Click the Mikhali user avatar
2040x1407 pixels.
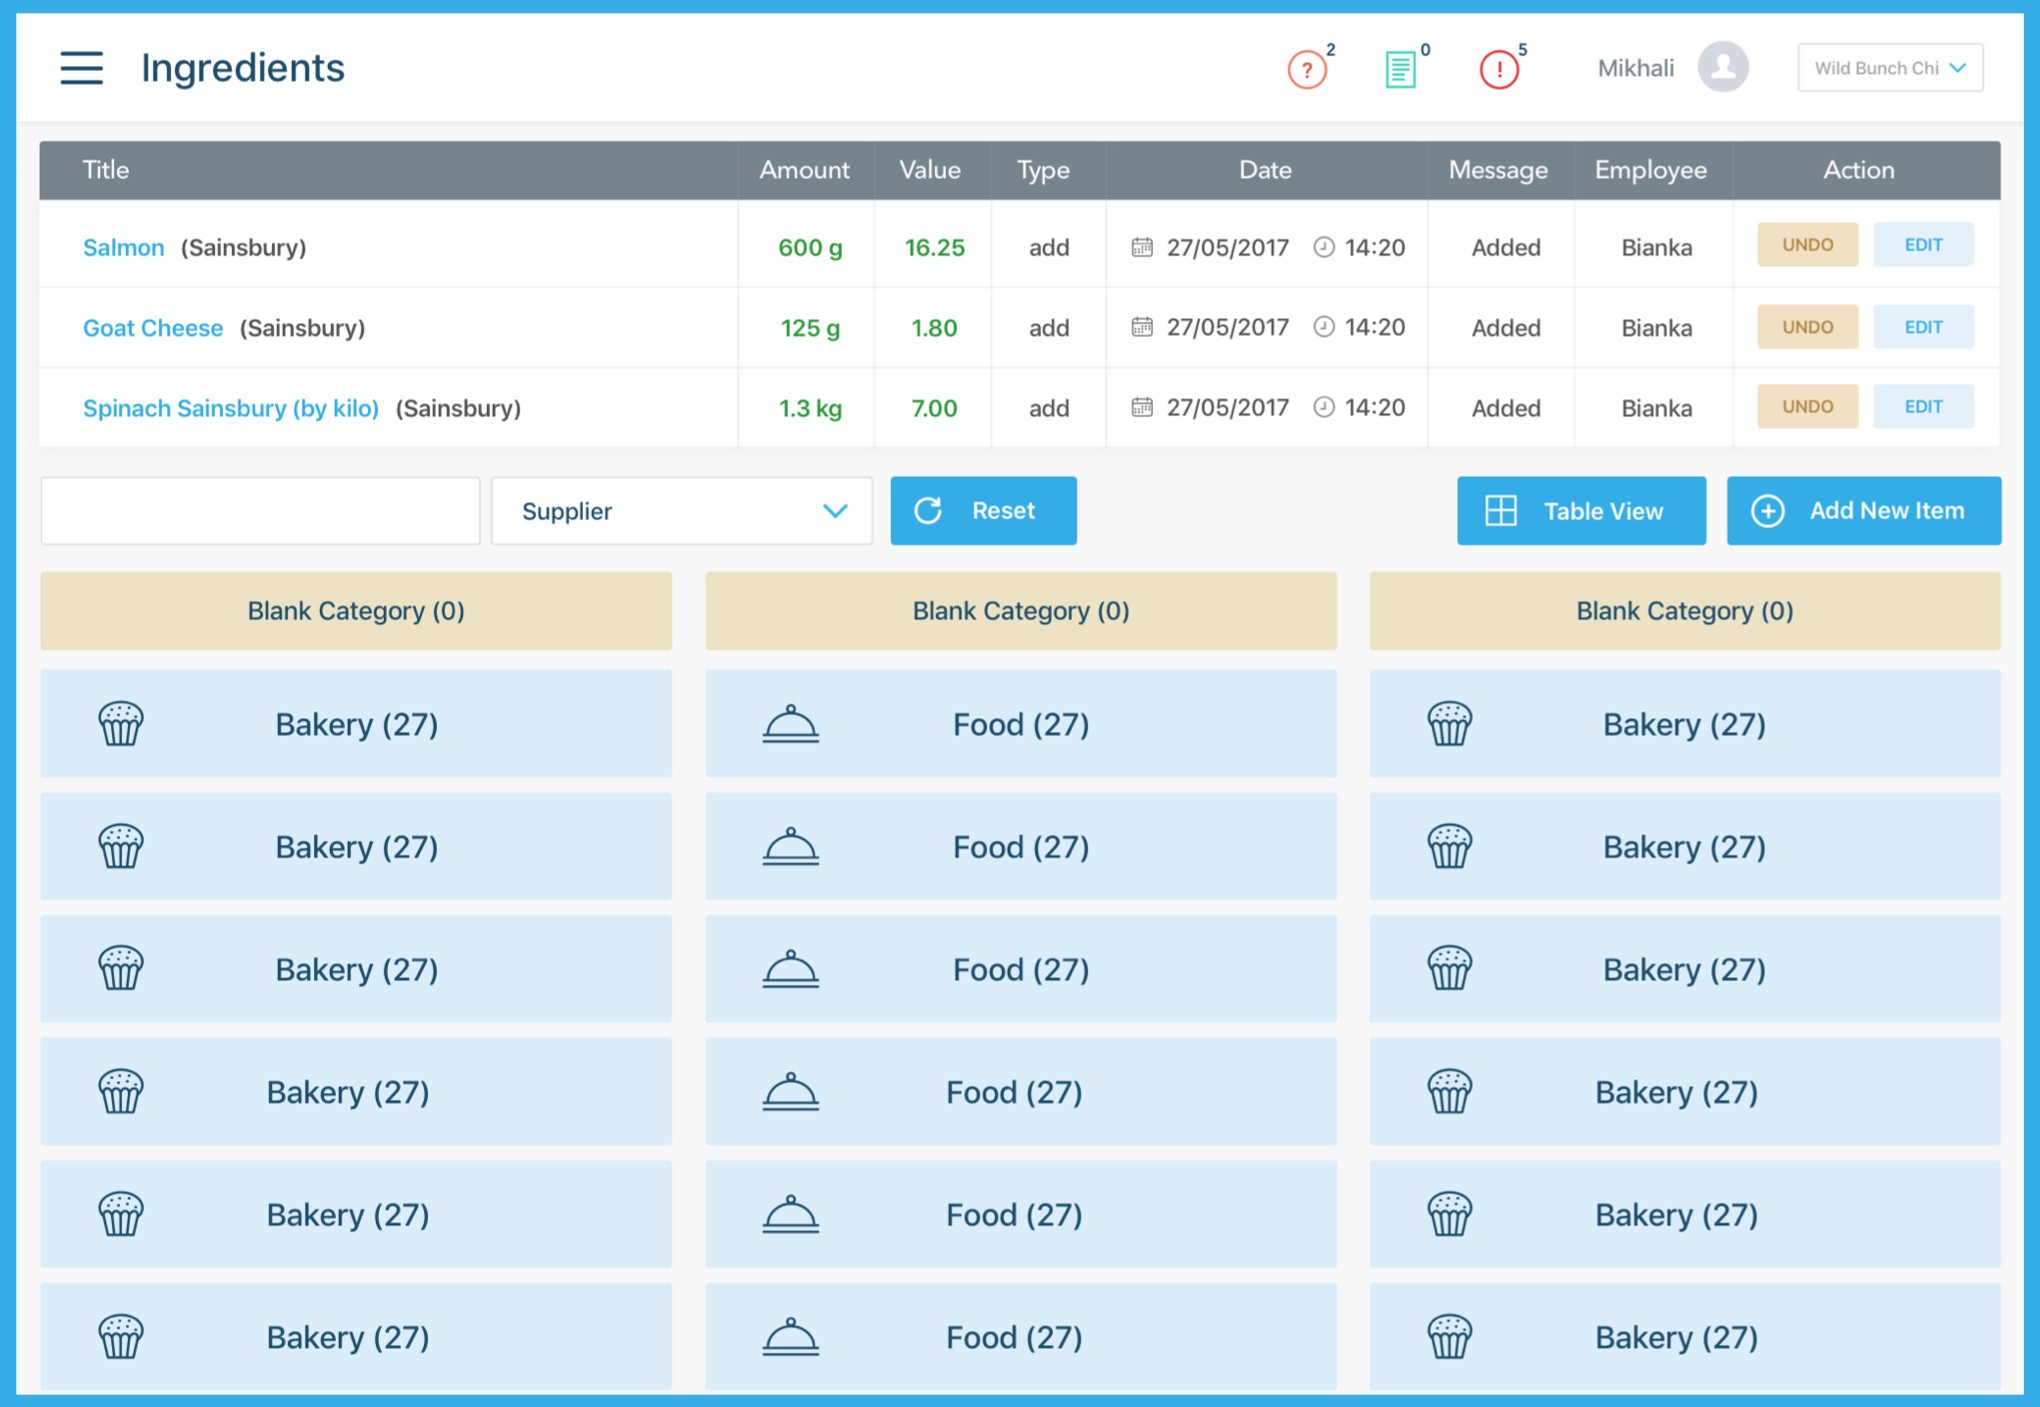(x=1722, y=67)
